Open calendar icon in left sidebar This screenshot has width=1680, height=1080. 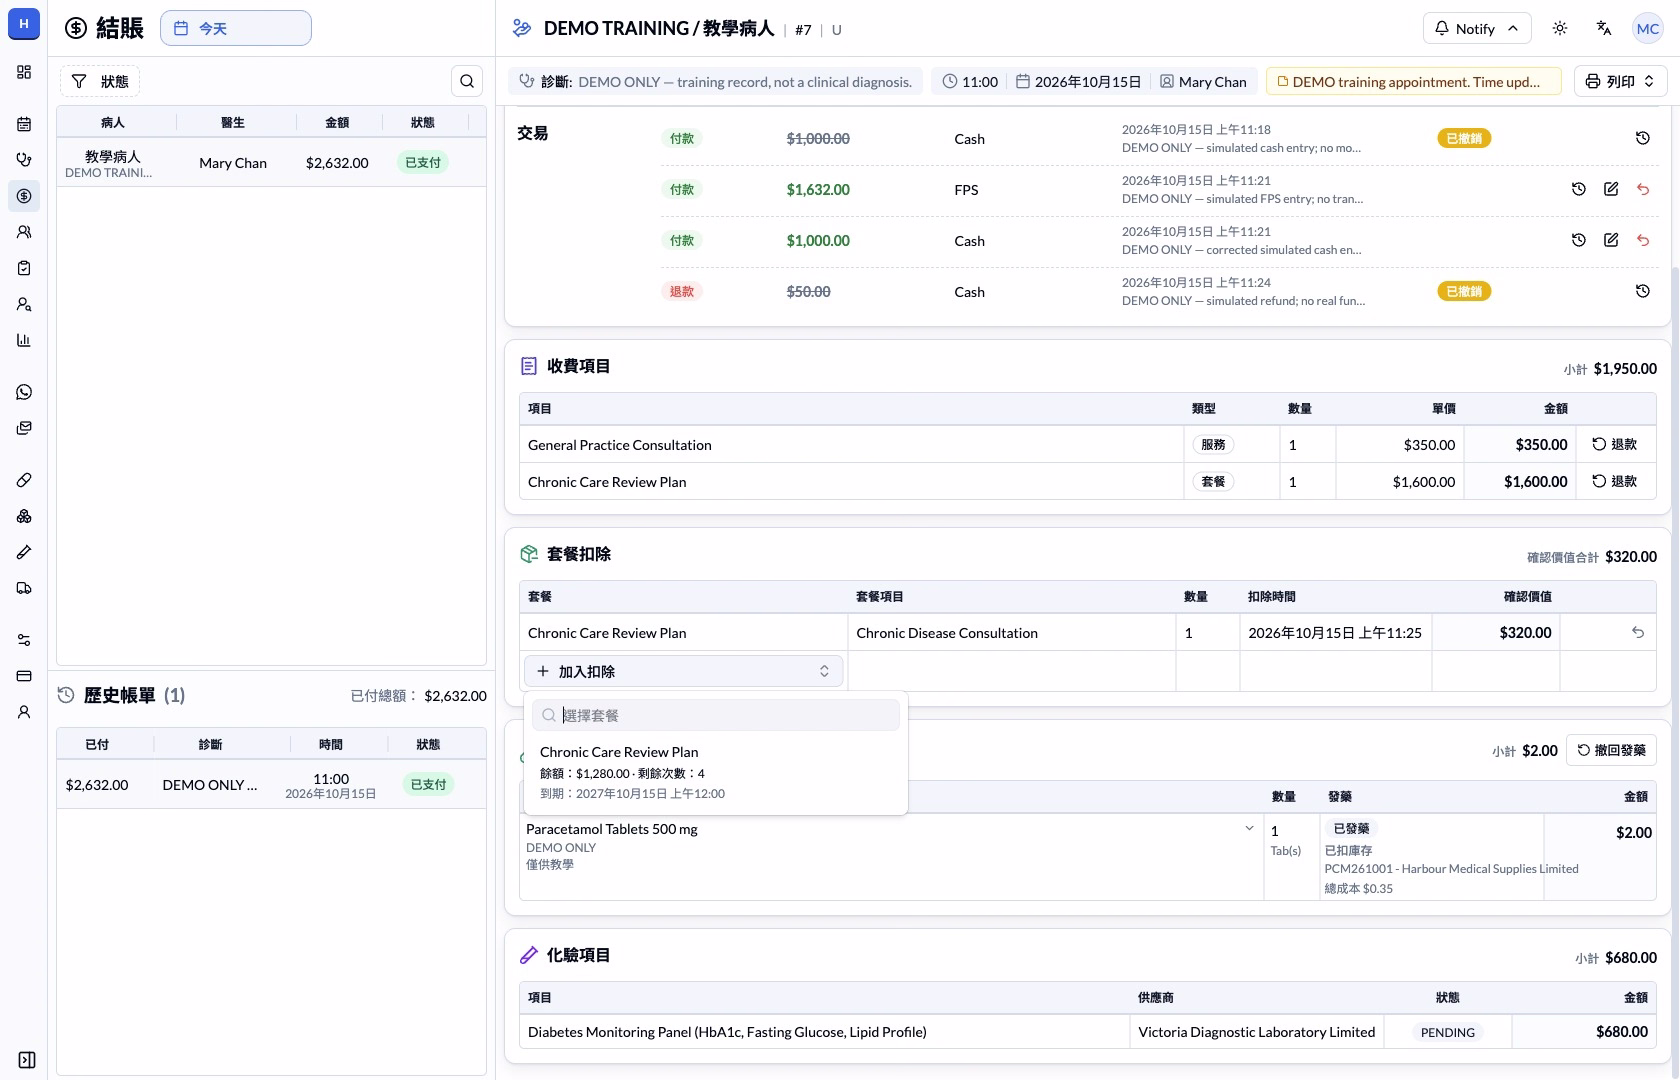pyautogui.click(x=24, y=124)
